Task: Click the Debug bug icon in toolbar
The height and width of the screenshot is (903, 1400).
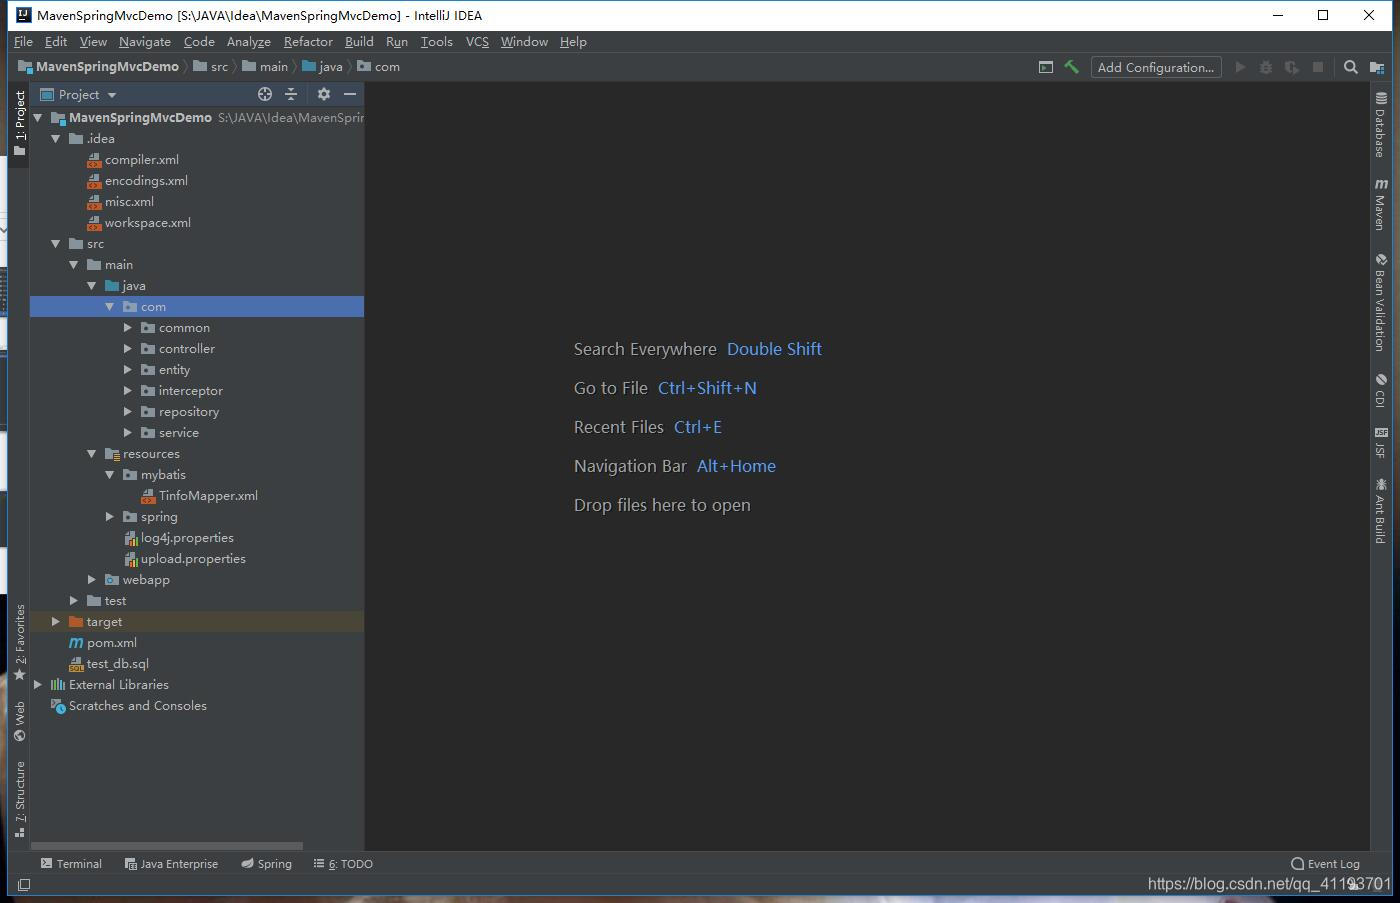Action: [x=1266, y=67]
